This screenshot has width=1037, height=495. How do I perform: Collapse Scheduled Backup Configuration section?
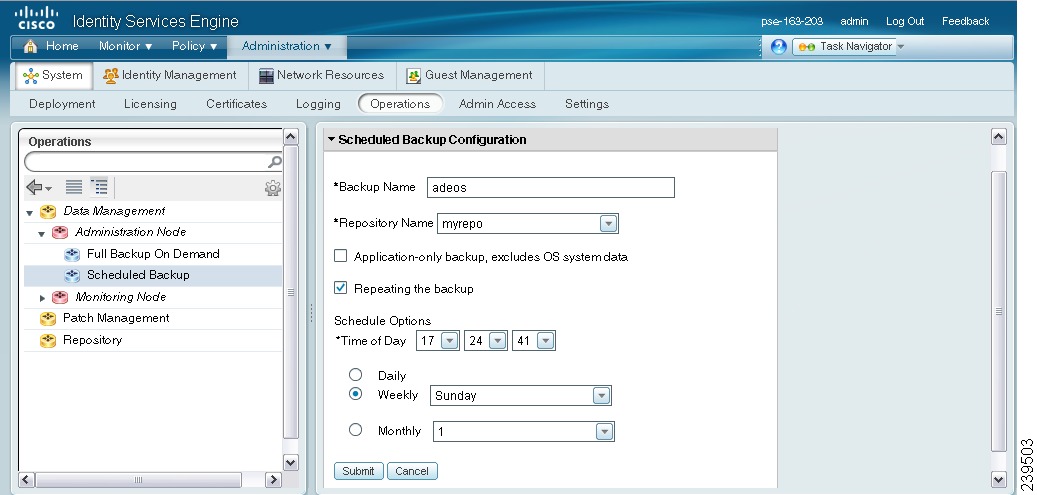pyautogui.click(x=332, y=140)
